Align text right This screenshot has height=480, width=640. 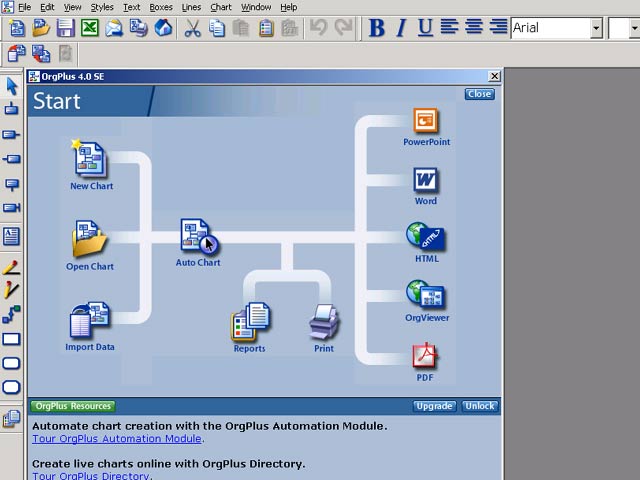(x=498, y=27)
